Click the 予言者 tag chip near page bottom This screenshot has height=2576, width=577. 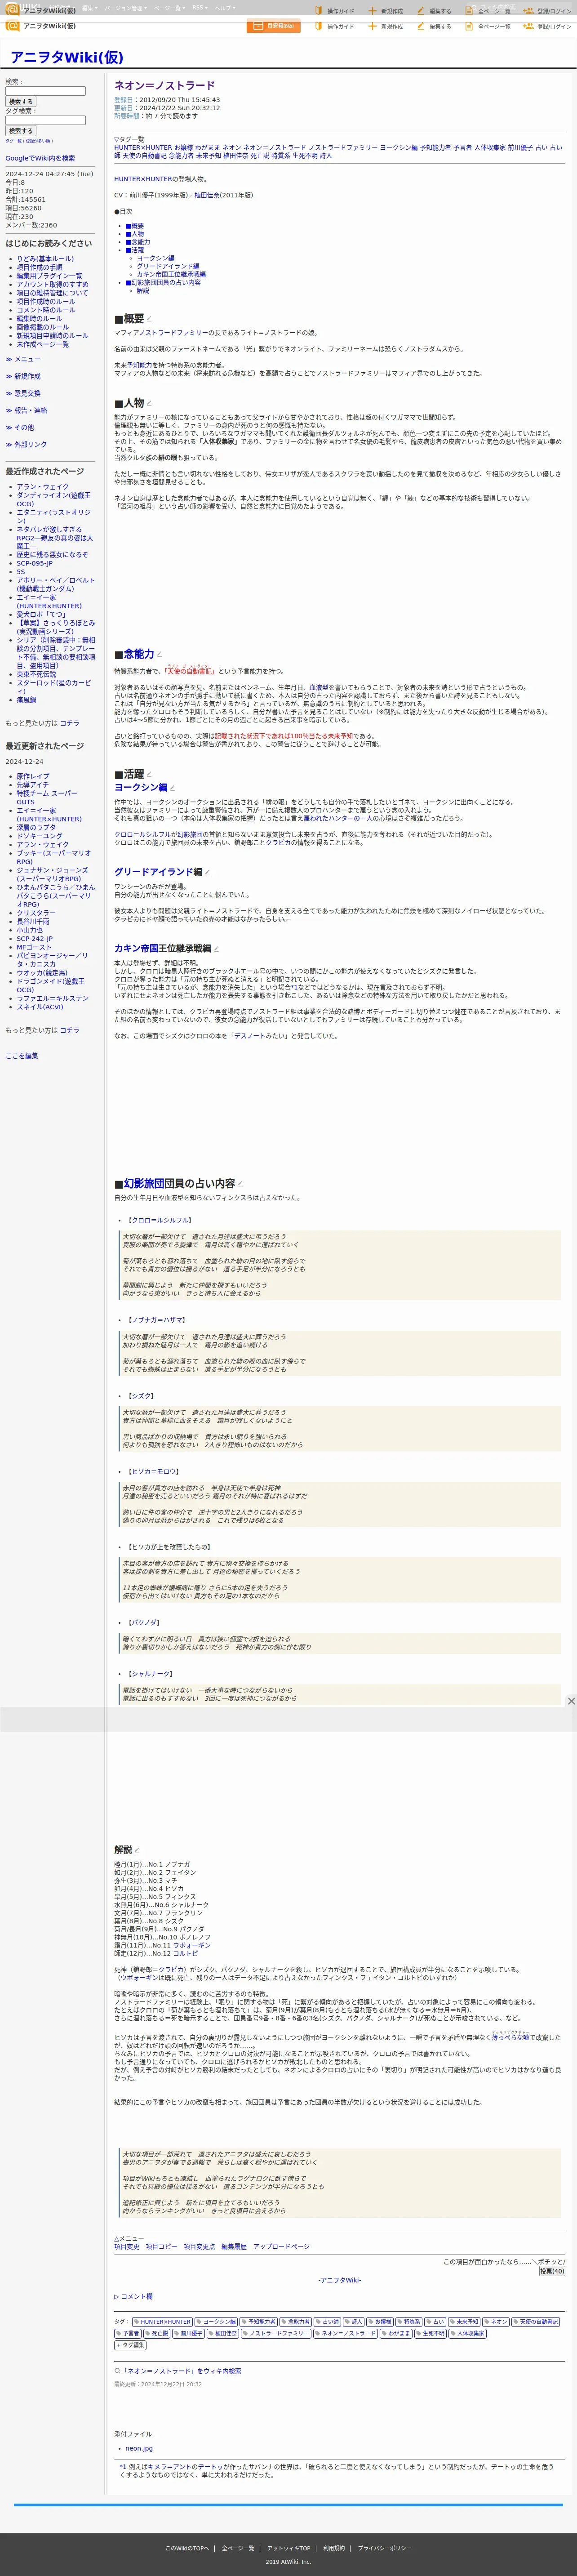click(129, 2333)
